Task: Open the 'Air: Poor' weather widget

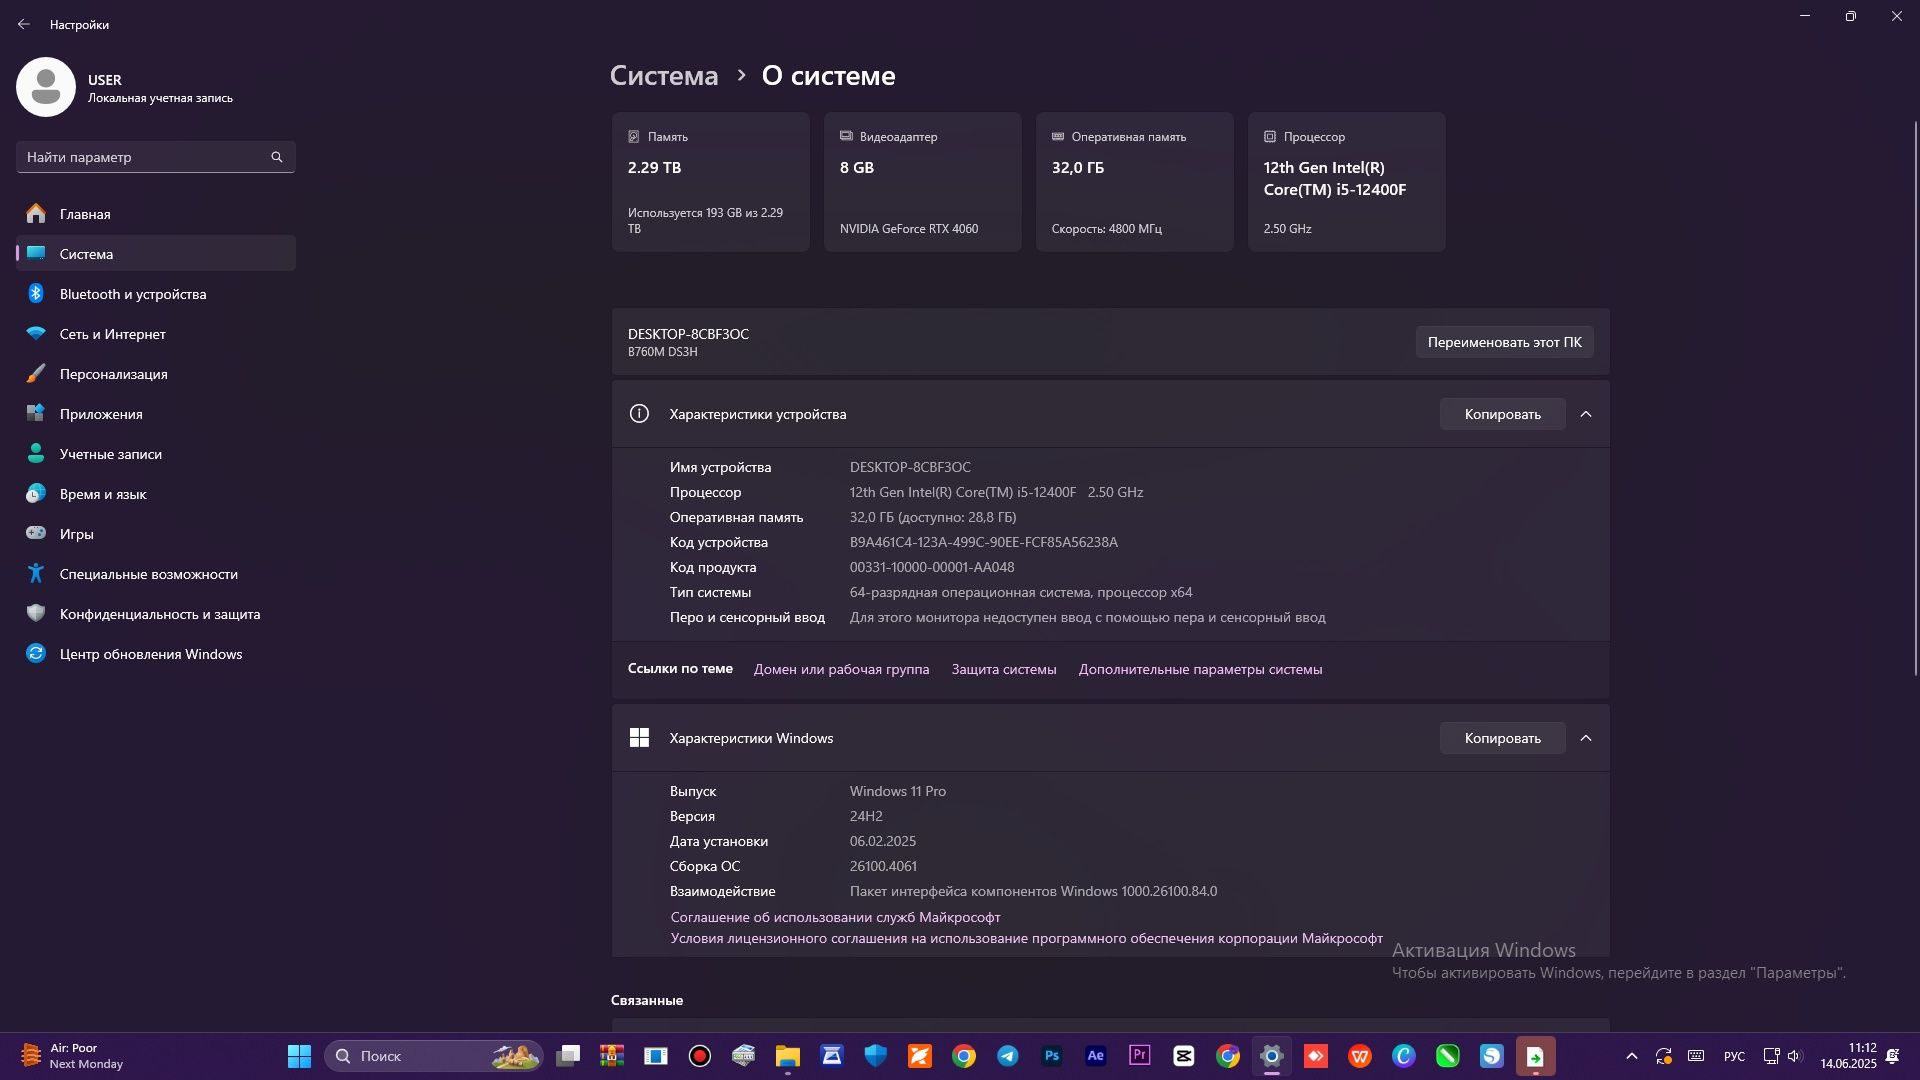Action: click(x=72, y=1056)
